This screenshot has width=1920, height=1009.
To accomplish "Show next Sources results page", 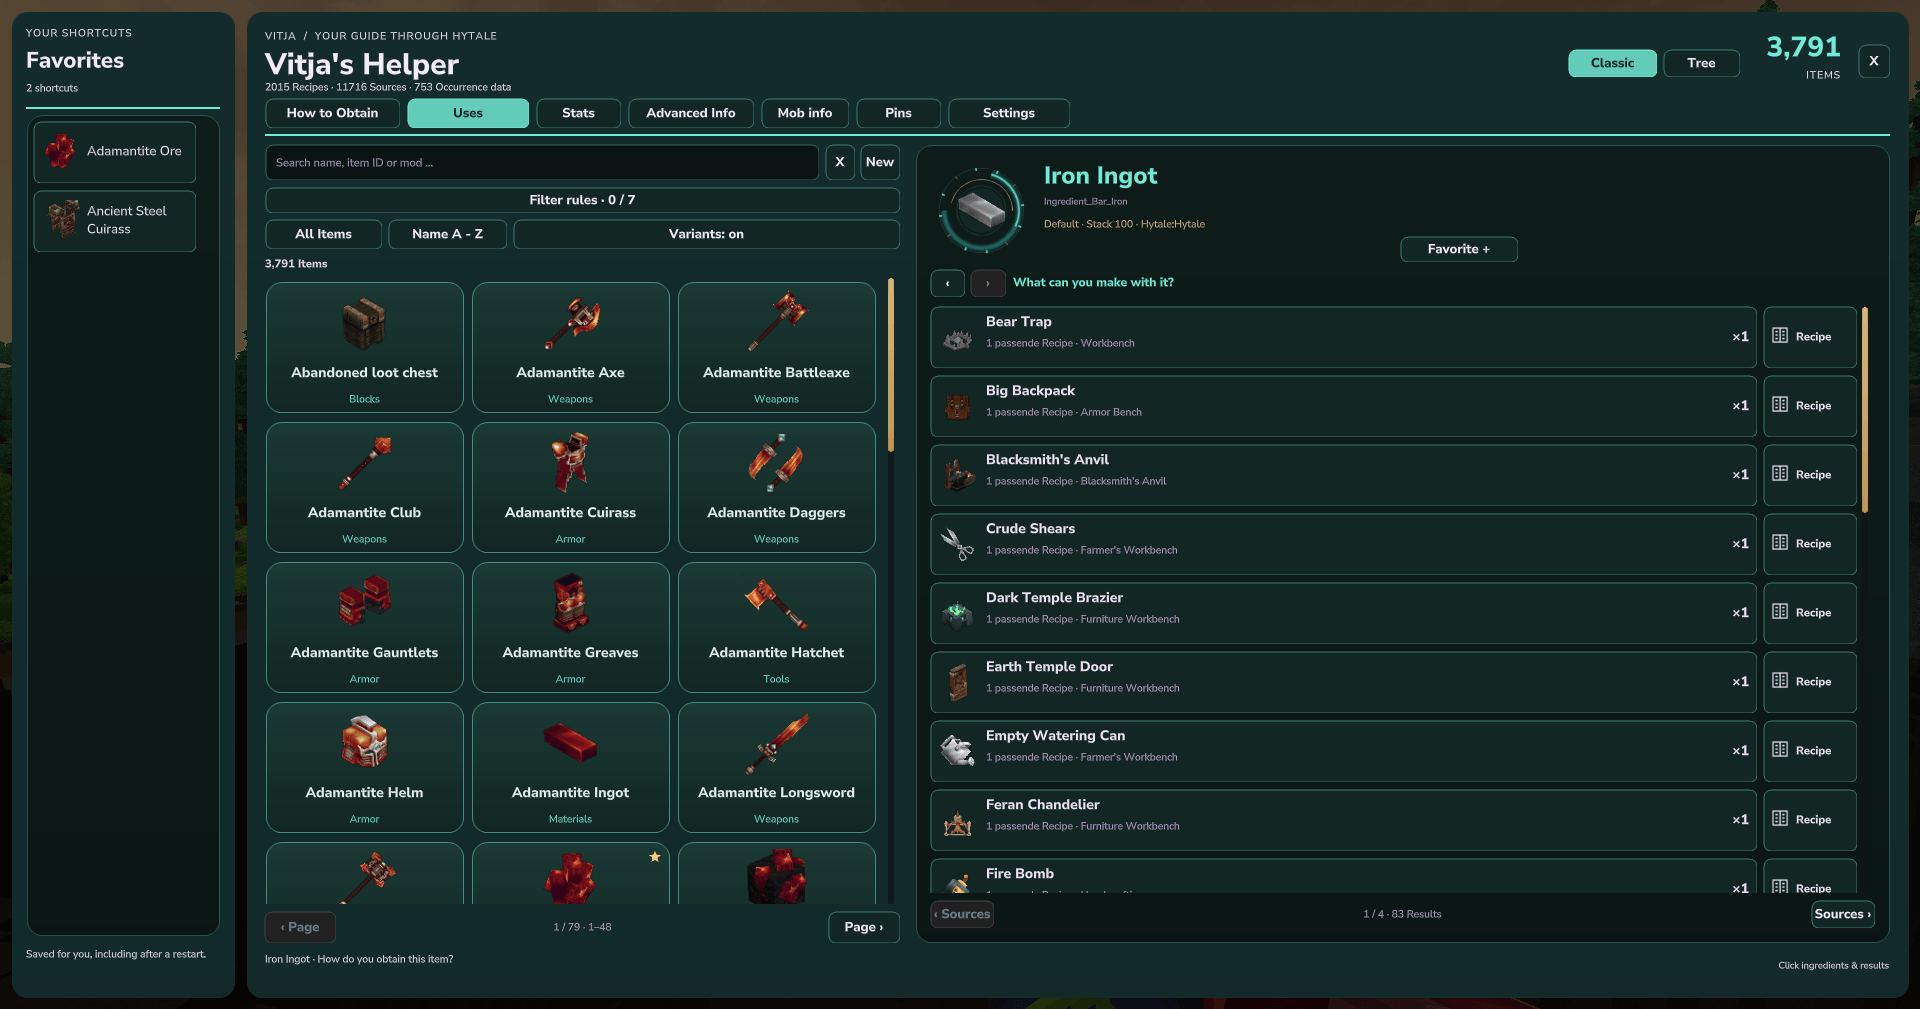I will (1843, 914).
